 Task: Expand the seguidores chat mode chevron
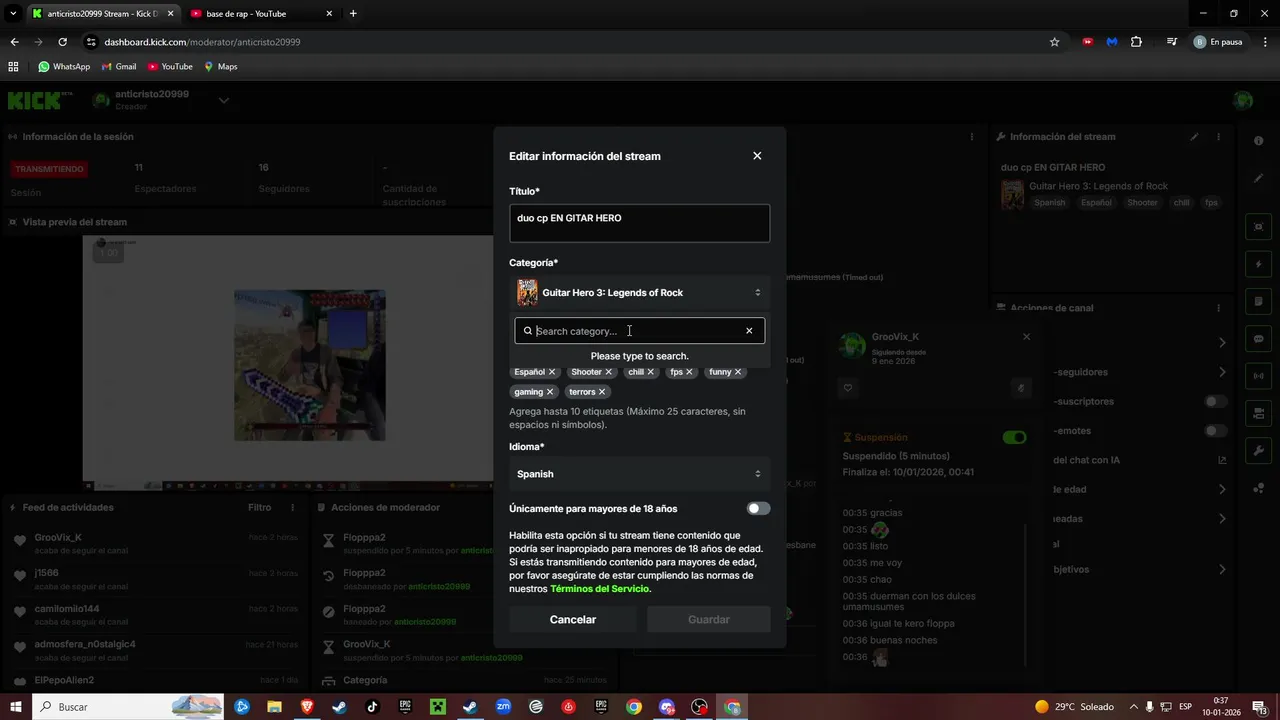(x=1222, y=372)
